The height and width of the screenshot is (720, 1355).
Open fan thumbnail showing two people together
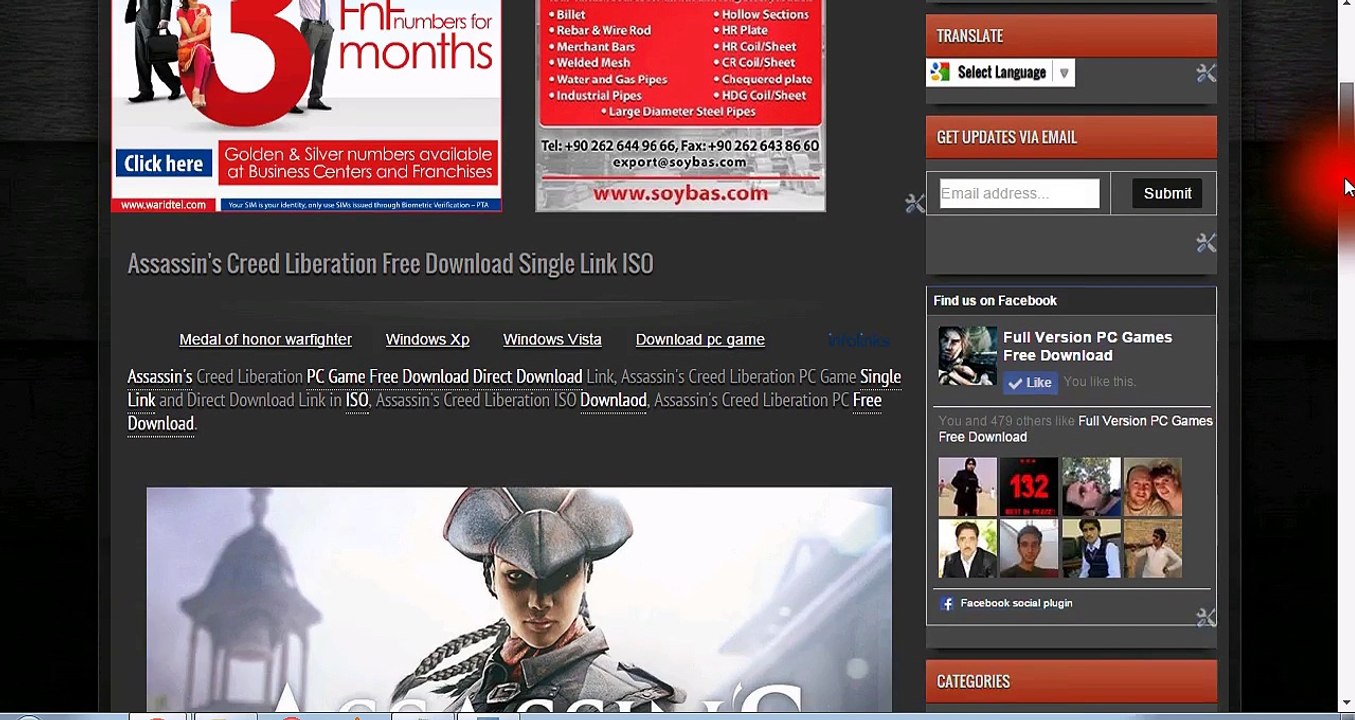(1153, 486)
